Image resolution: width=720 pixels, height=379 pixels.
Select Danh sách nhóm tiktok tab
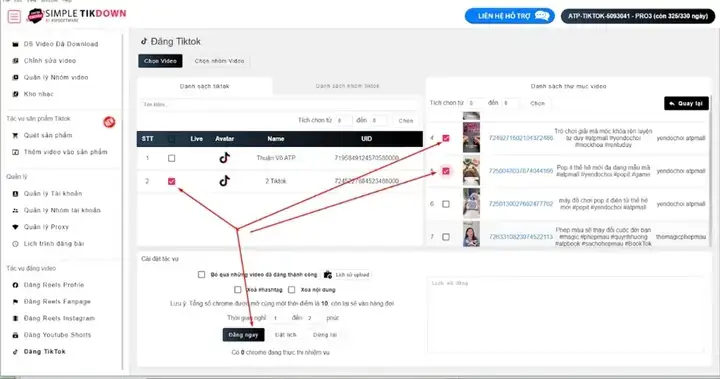click(x=348, y=86)
